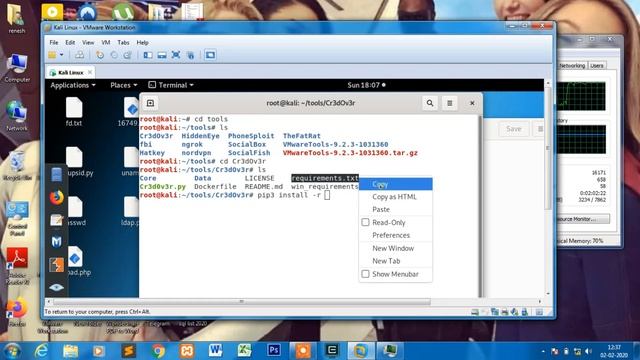Take a snapshot of the virtual machine
This screenshot has height=360, width=640.
(x=100, y=55)
